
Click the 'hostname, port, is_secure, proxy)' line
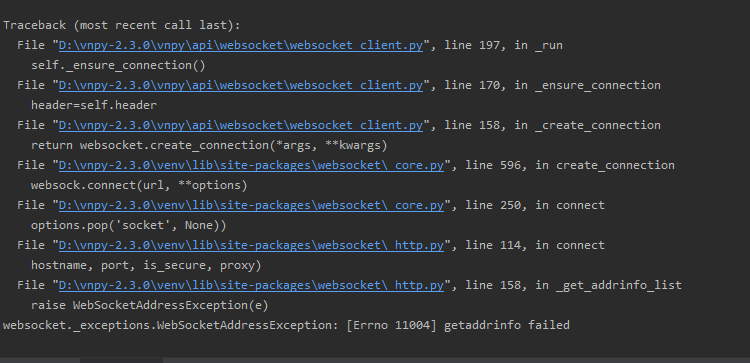[146, 265]
